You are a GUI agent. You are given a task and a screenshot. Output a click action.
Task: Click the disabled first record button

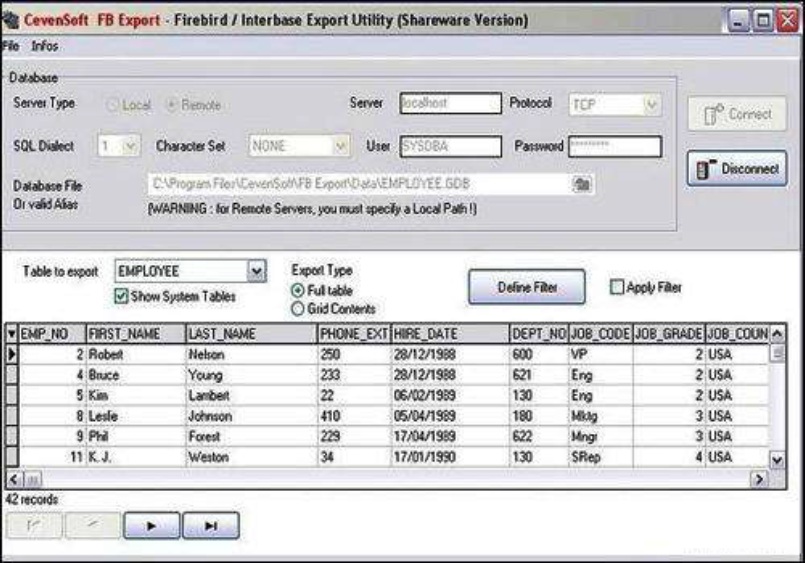point(34,526)
